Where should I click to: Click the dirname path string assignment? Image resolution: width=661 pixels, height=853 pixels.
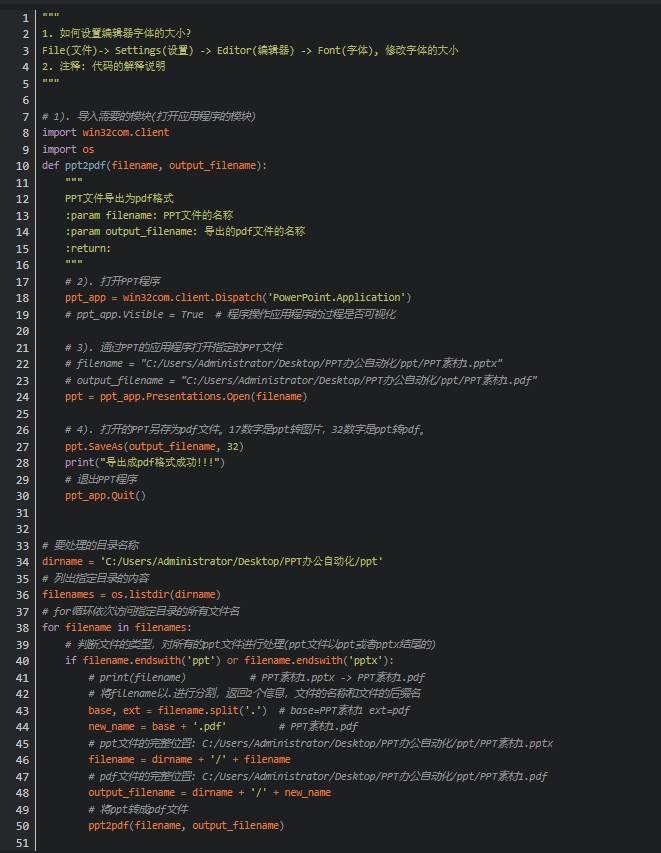coord(212,561)
